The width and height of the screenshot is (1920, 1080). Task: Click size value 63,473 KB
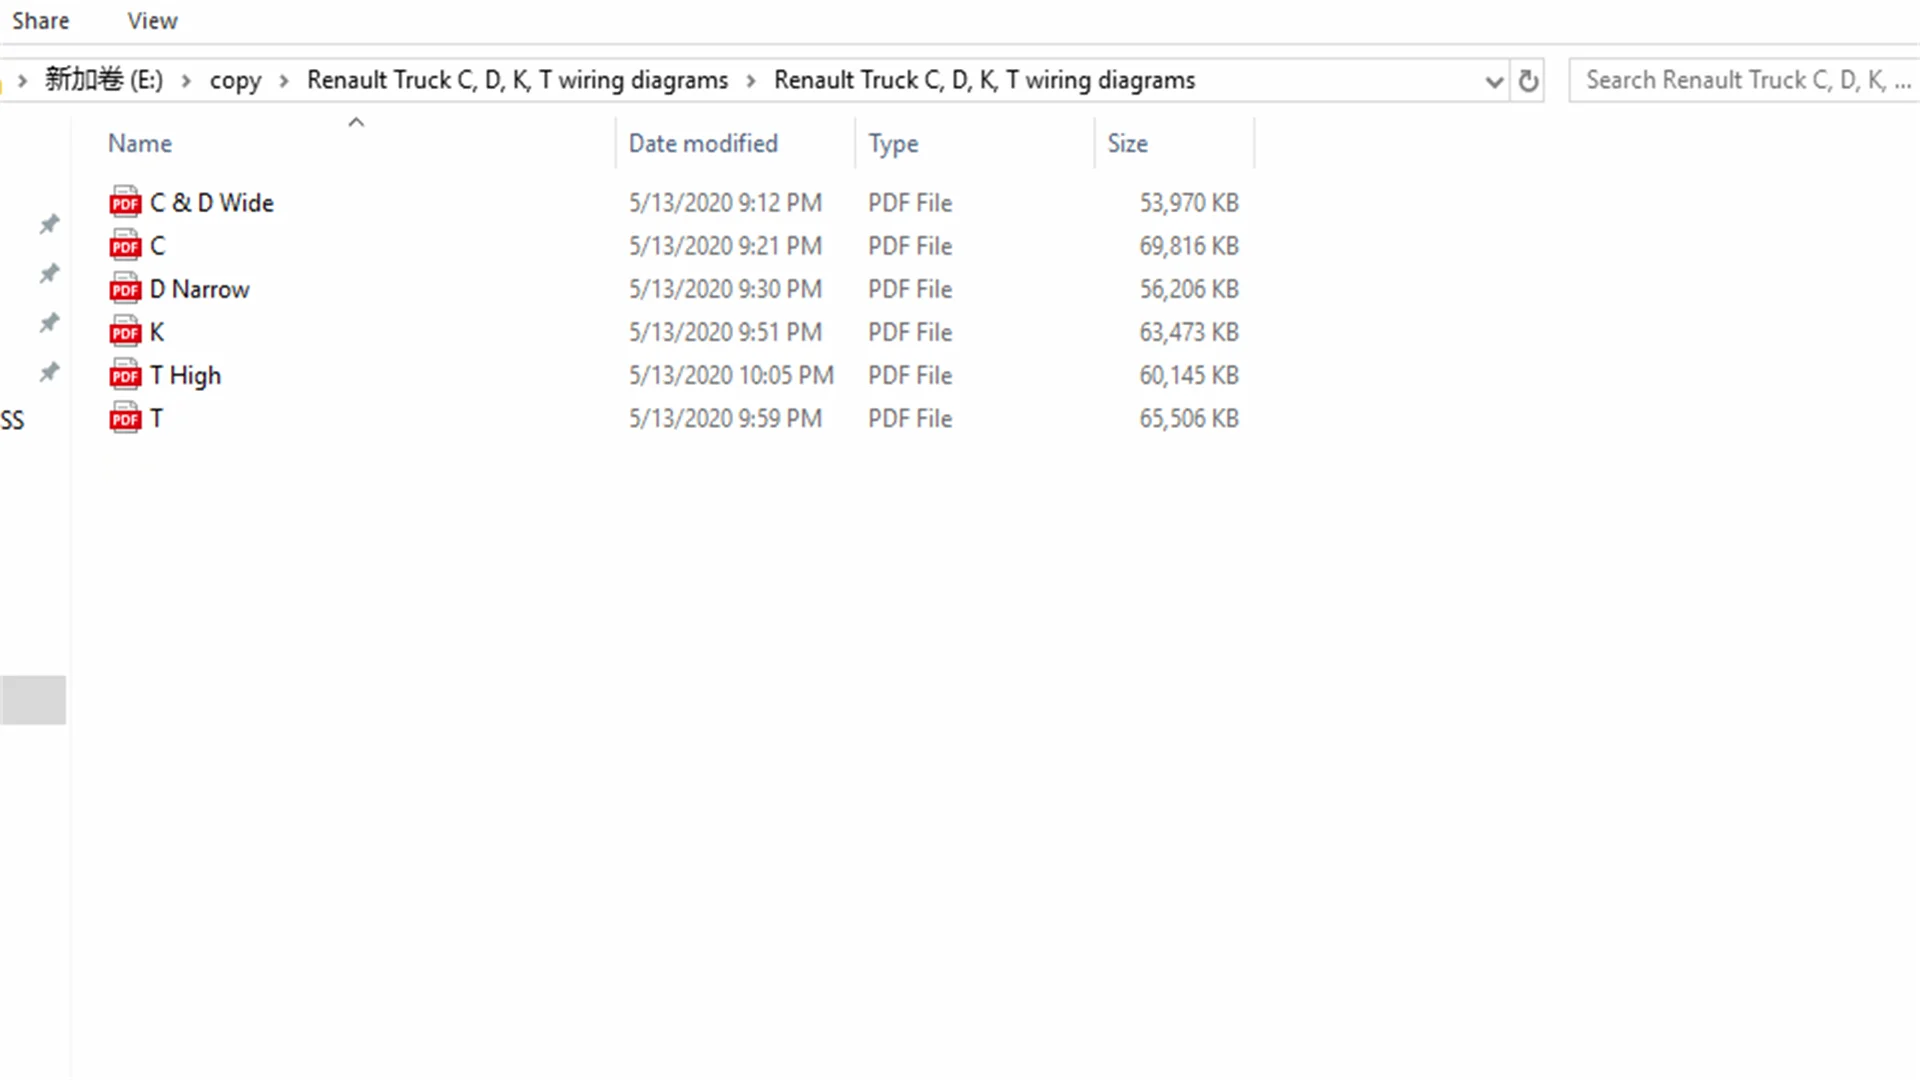pos(1189,331)
